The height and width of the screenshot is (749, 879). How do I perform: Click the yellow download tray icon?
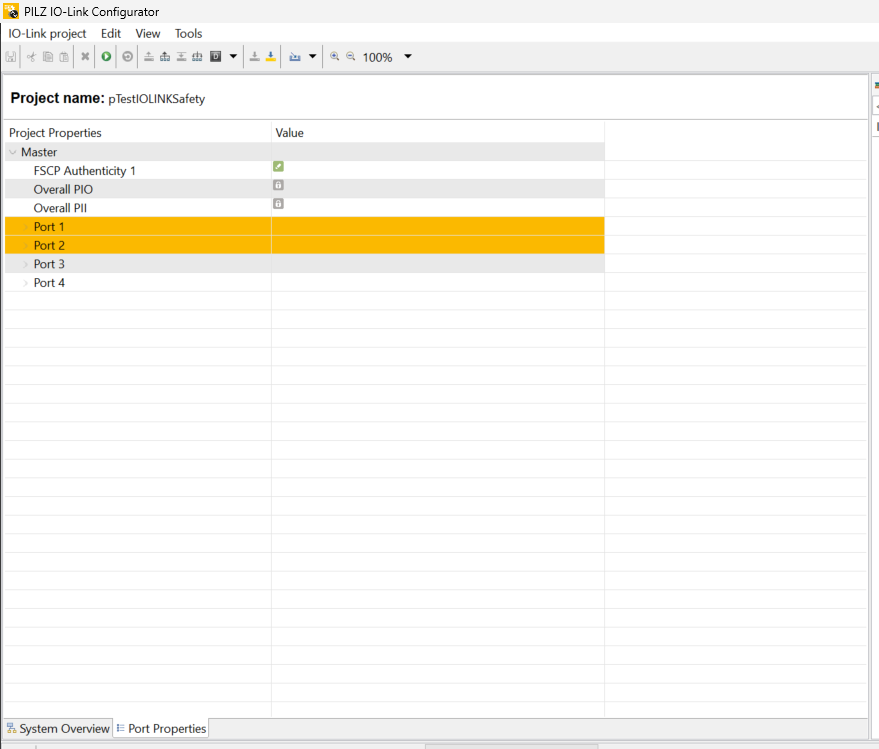click(271, 56)
